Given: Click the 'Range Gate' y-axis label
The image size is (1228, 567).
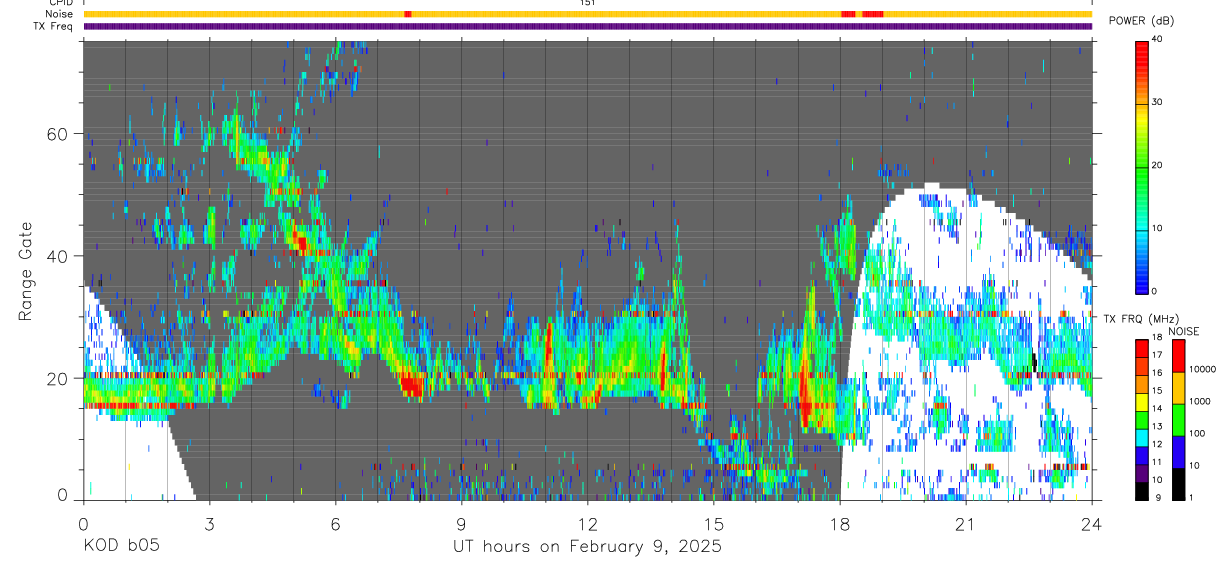Looking at the screenshot, I should point(25,271).
